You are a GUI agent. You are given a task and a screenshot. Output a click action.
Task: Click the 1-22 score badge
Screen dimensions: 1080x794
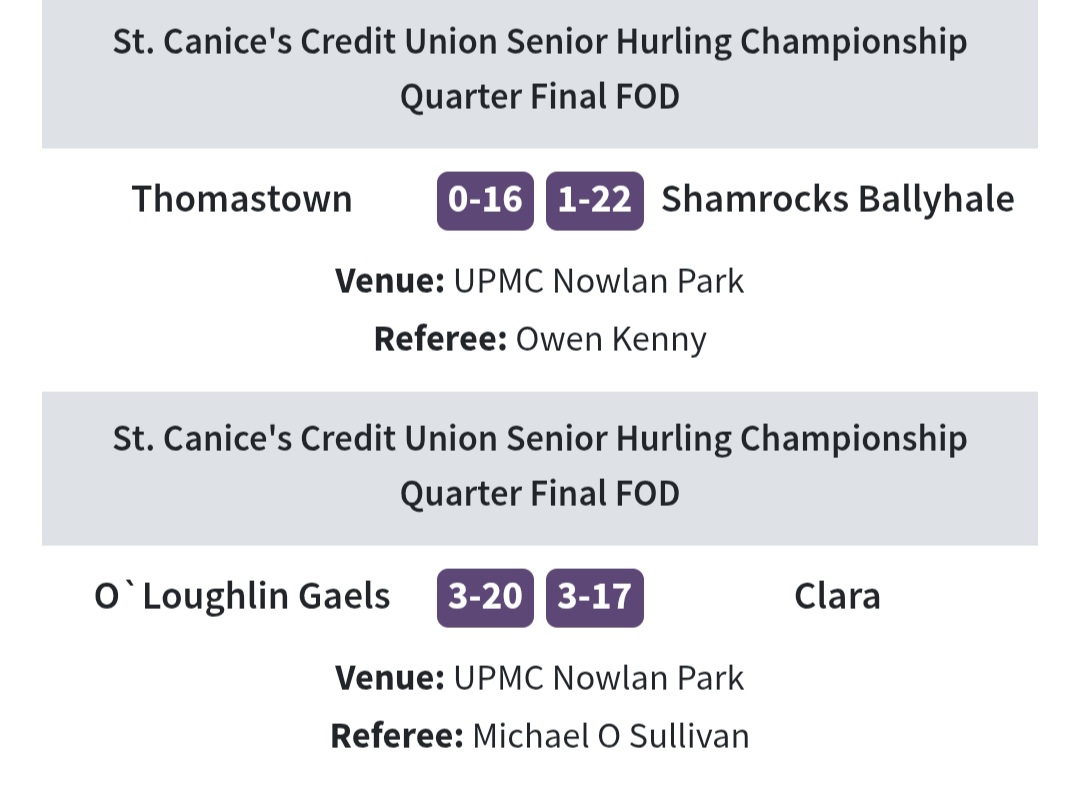click(595, 200)
